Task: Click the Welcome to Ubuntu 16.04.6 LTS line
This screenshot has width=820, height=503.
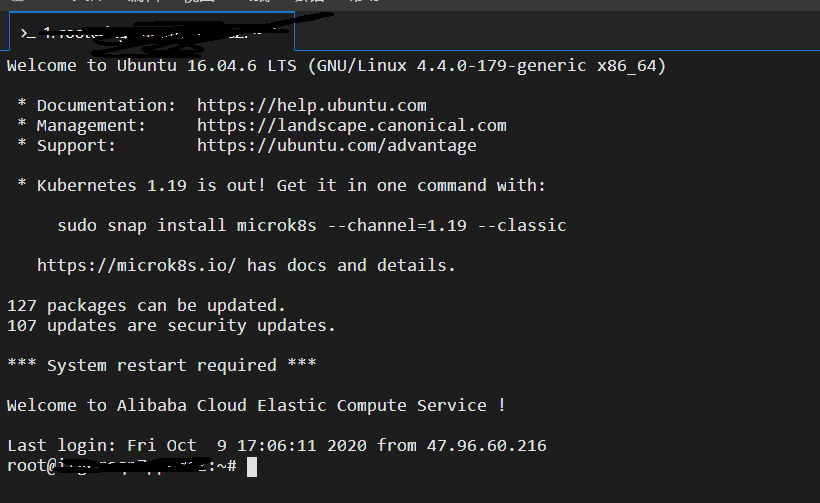Action: click(336, 66)
